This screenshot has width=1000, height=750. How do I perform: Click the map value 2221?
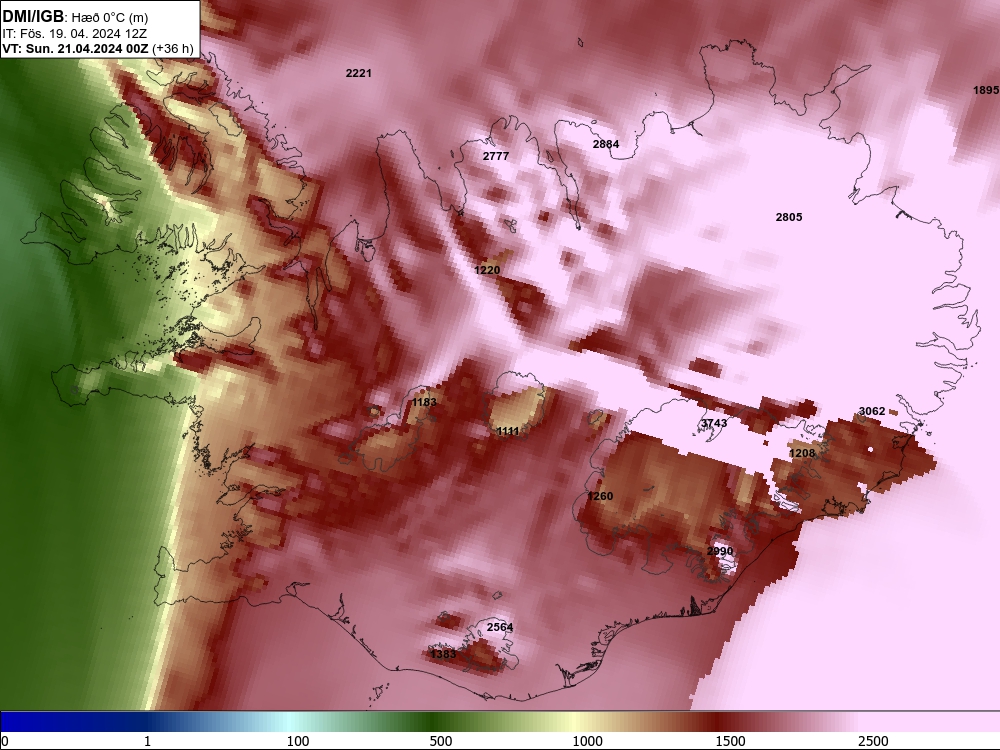click(x=358, y=73)
